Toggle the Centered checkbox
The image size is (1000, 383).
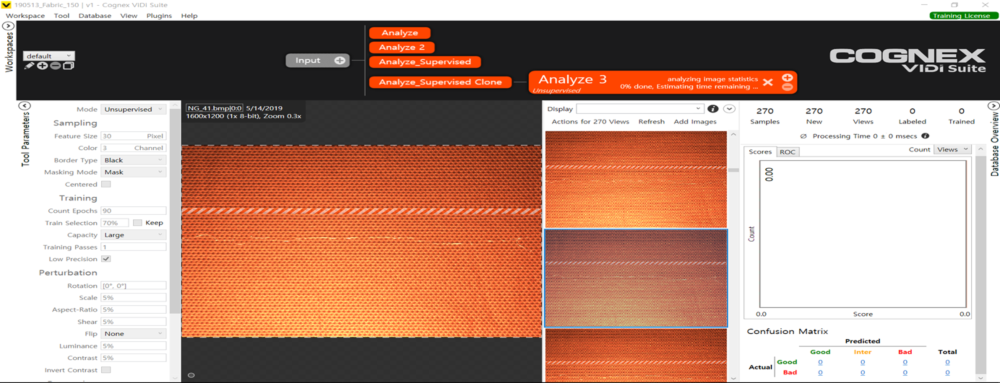[106, 184]
